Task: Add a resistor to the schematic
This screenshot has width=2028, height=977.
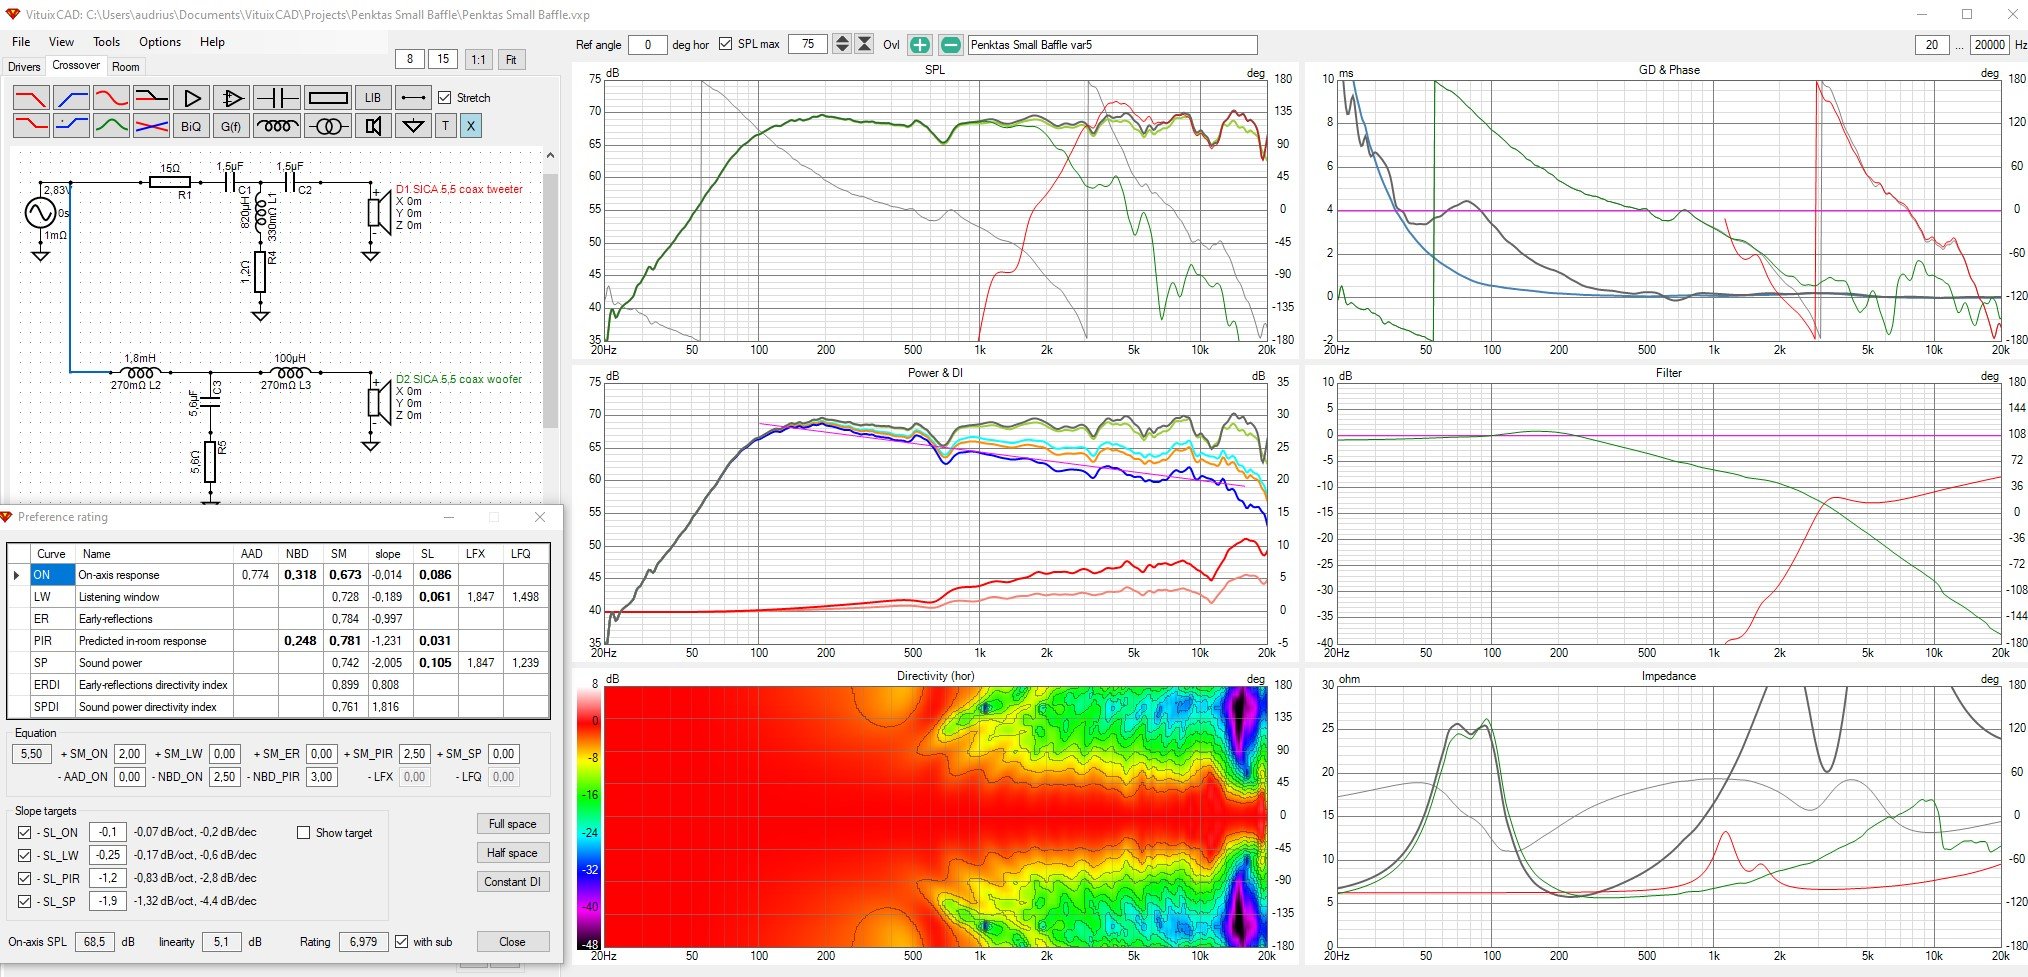Action: [x=328, y=98]
